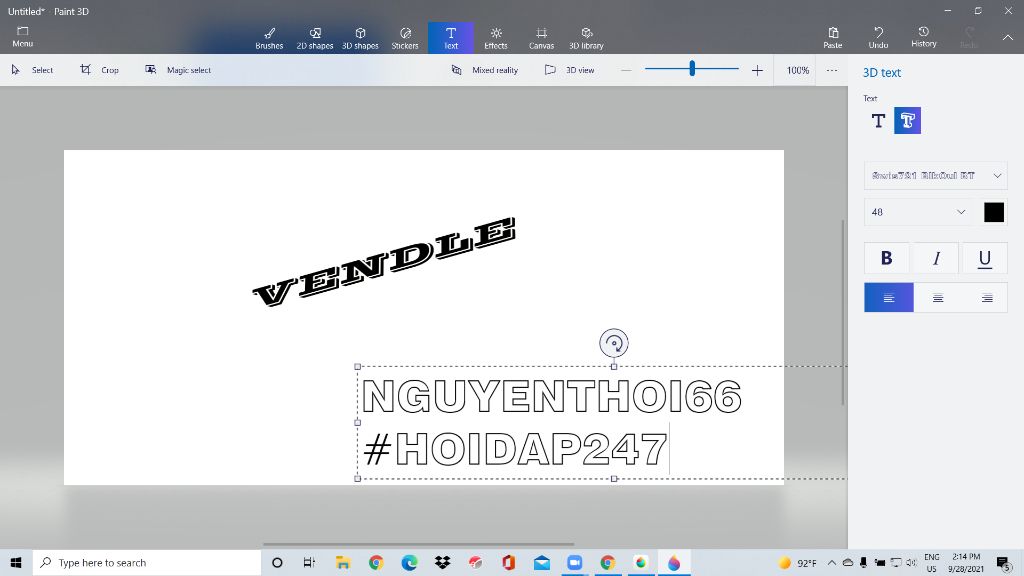This screenshot has height=576, width=1024.
Task: Click the Paste button
Action: coord(833,37)
